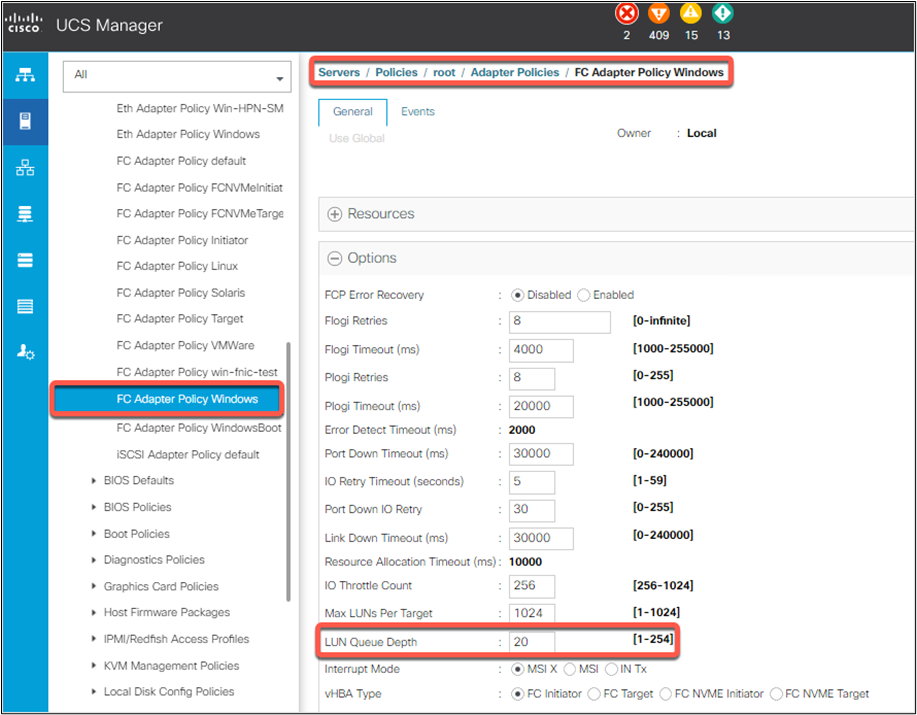The width and height of the screenshot is (917, 715).
Task: Select FC Adapter Policy VMWare
Action: point(185,346)
